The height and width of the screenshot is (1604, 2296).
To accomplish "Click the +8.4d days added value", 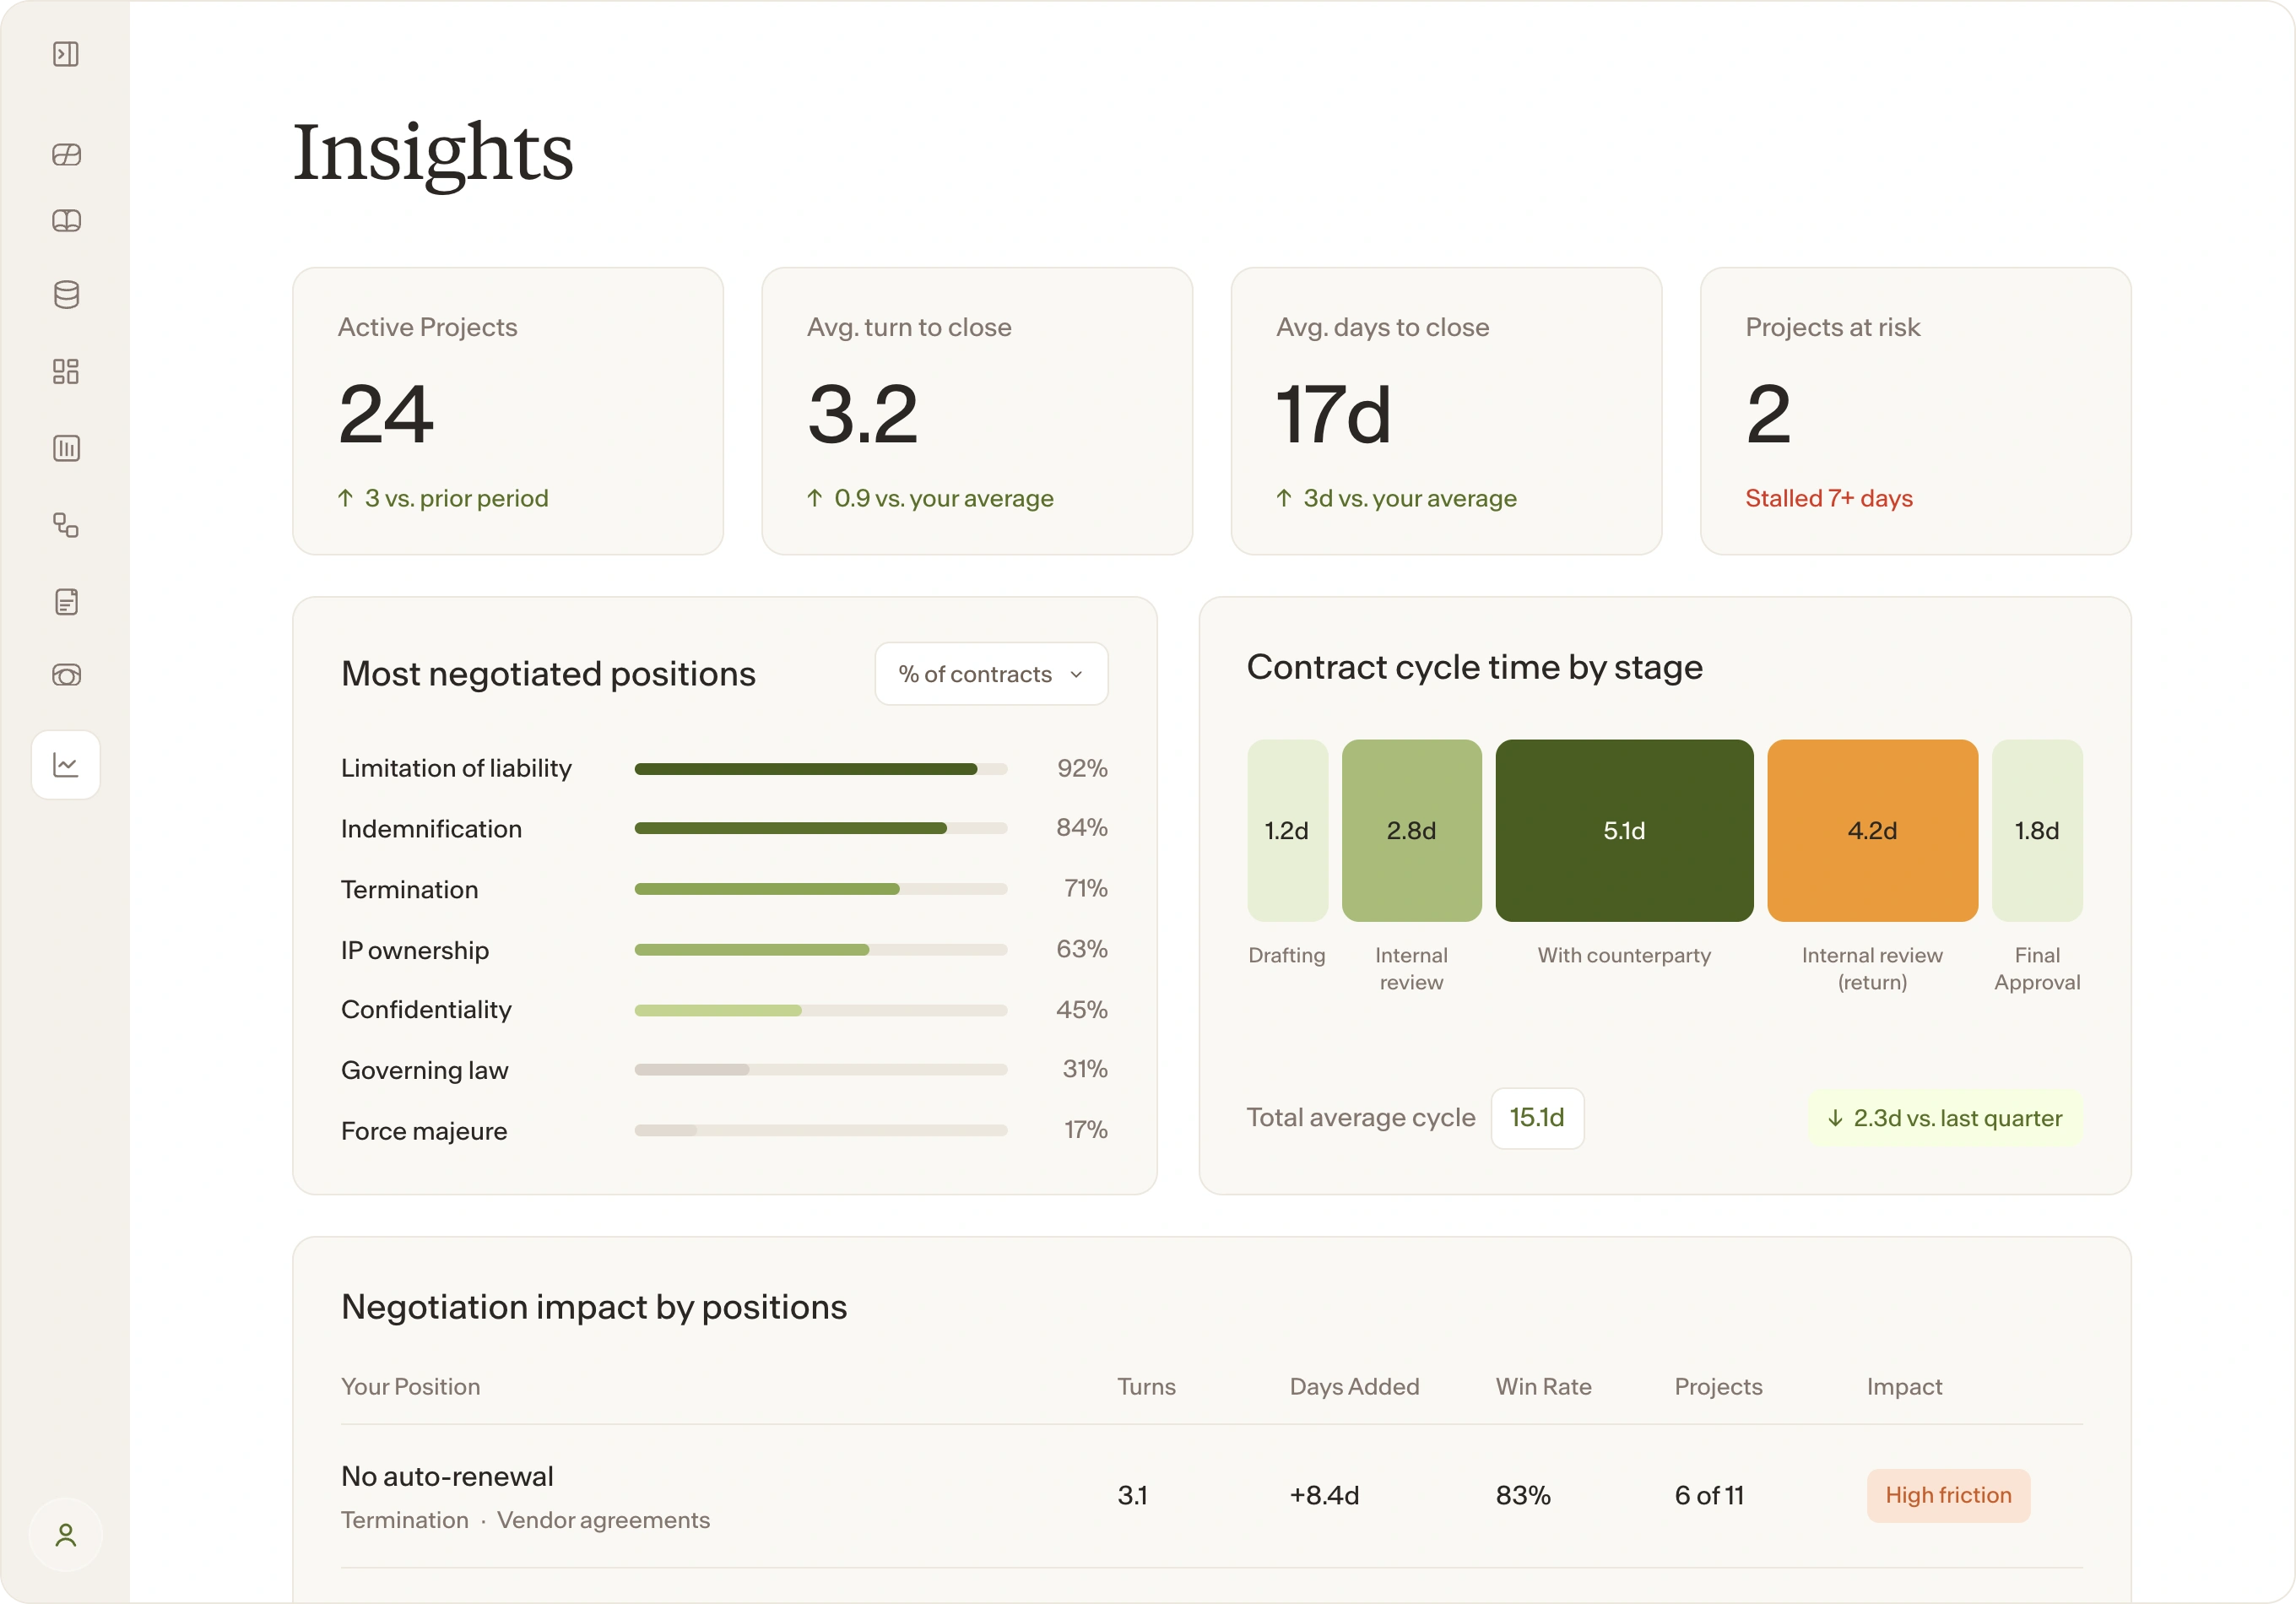I will [1324, 1496].
